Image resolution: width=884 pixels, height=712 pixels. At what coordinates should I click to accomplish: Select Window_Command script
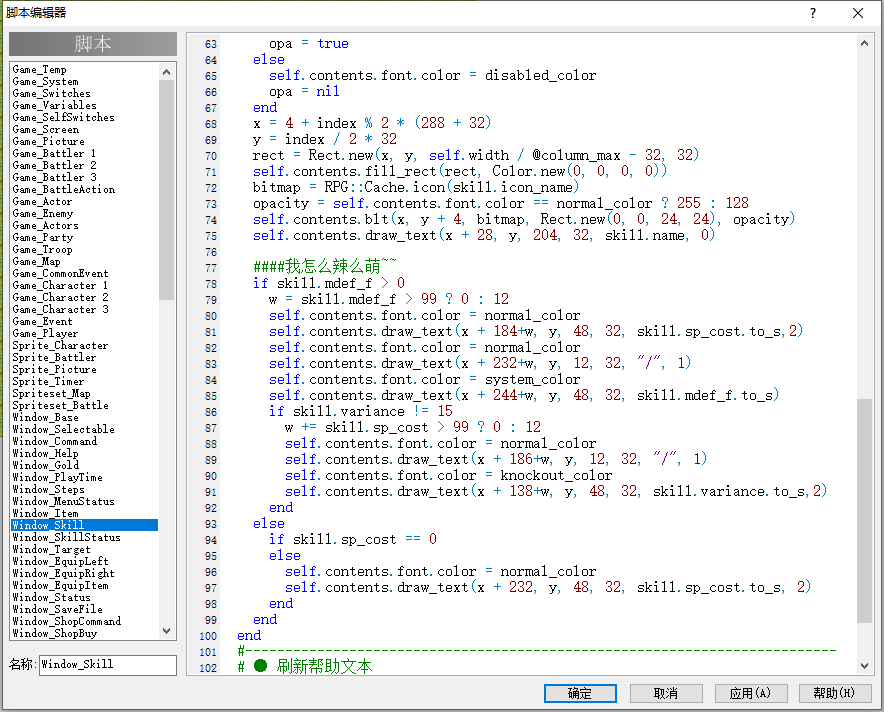[x=55, y=441]
